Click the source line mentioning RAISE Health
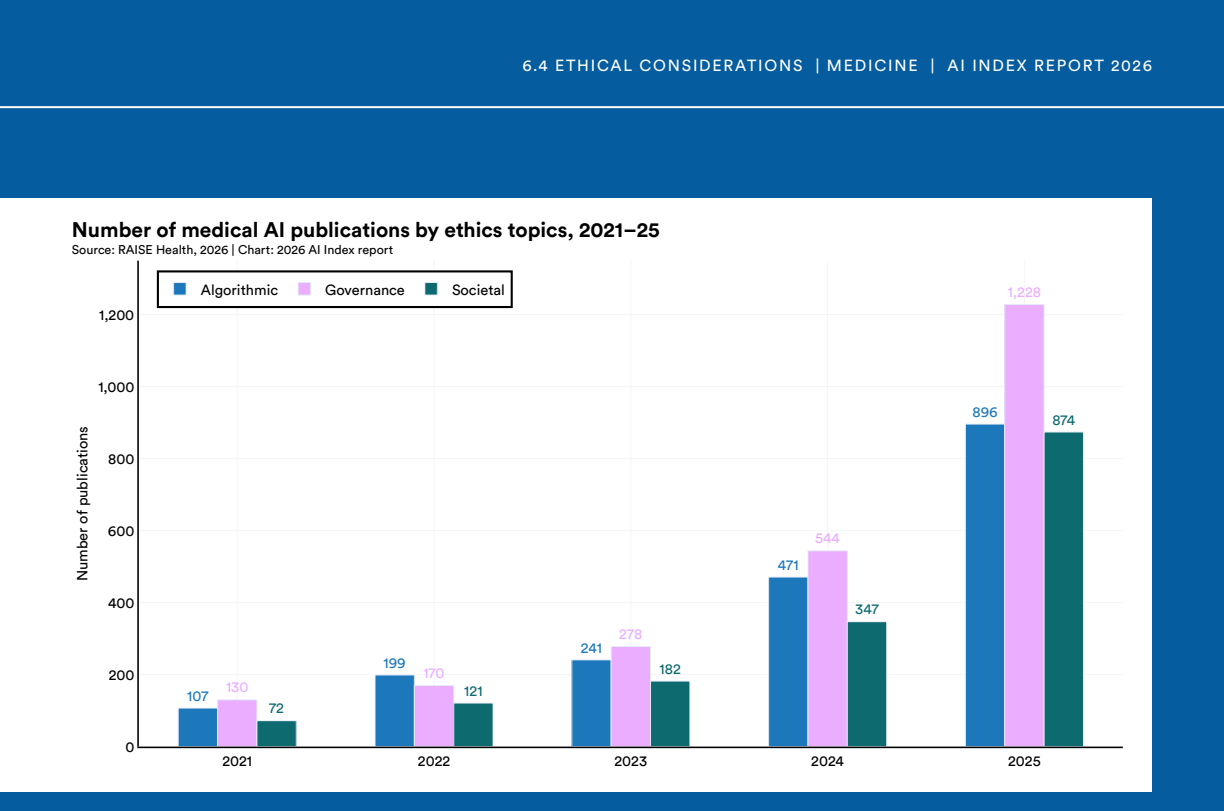 click(232, 250)
